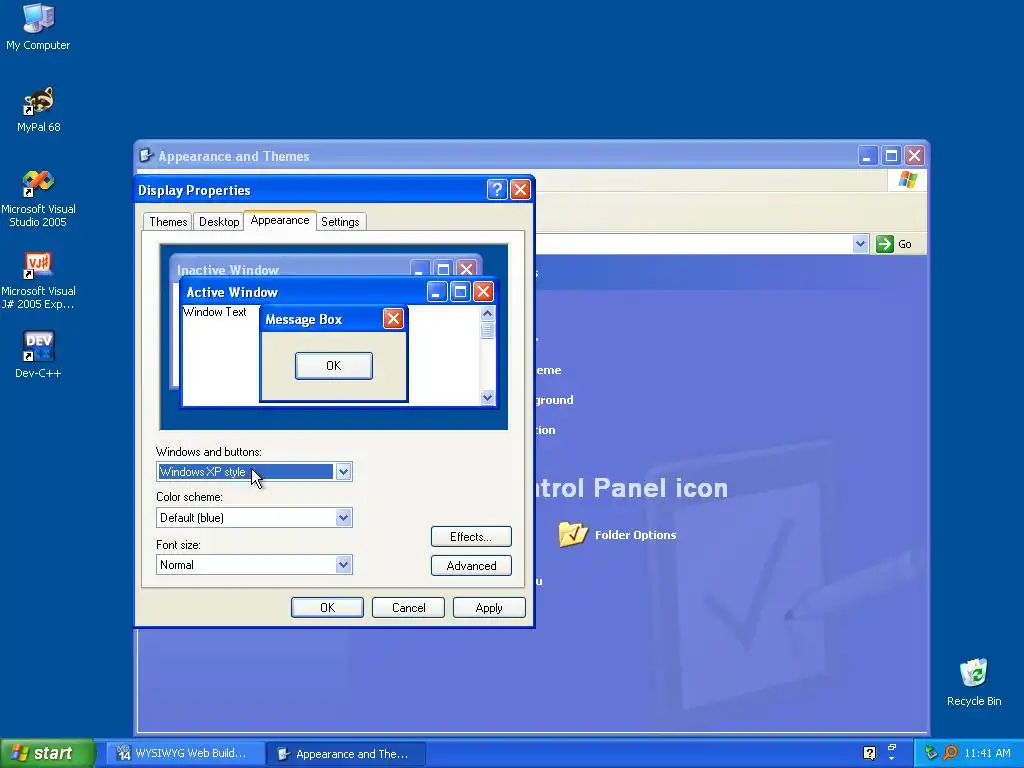1024x768 pixels.
Task: Switch to the Appearance and Themes taskbar button
Action: click(346, 754)
